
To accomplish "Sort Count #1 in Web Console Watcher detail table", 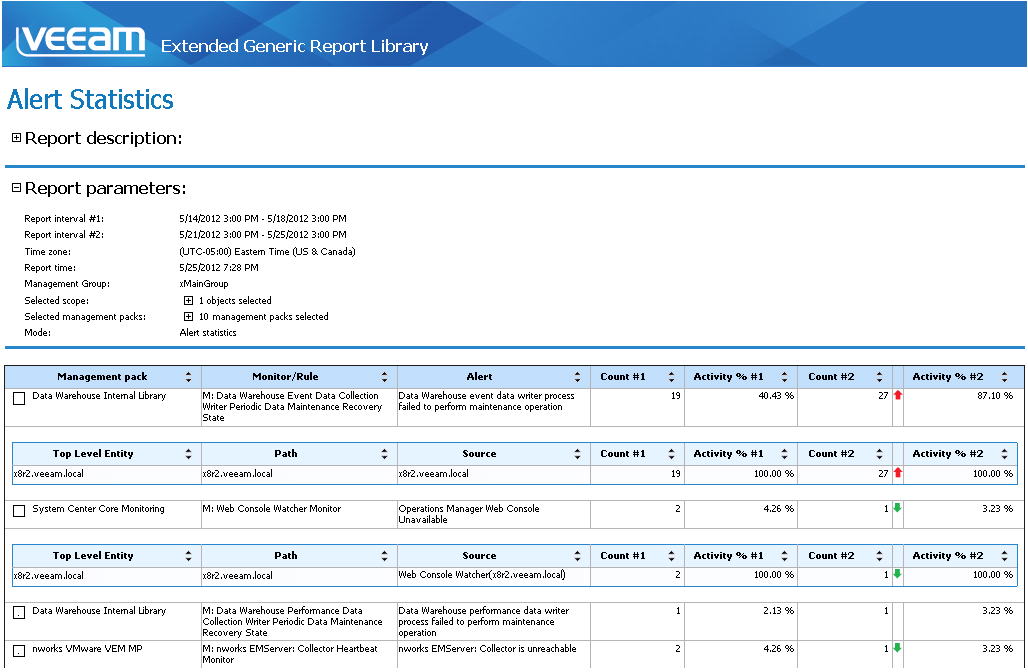I will [671, 556].
